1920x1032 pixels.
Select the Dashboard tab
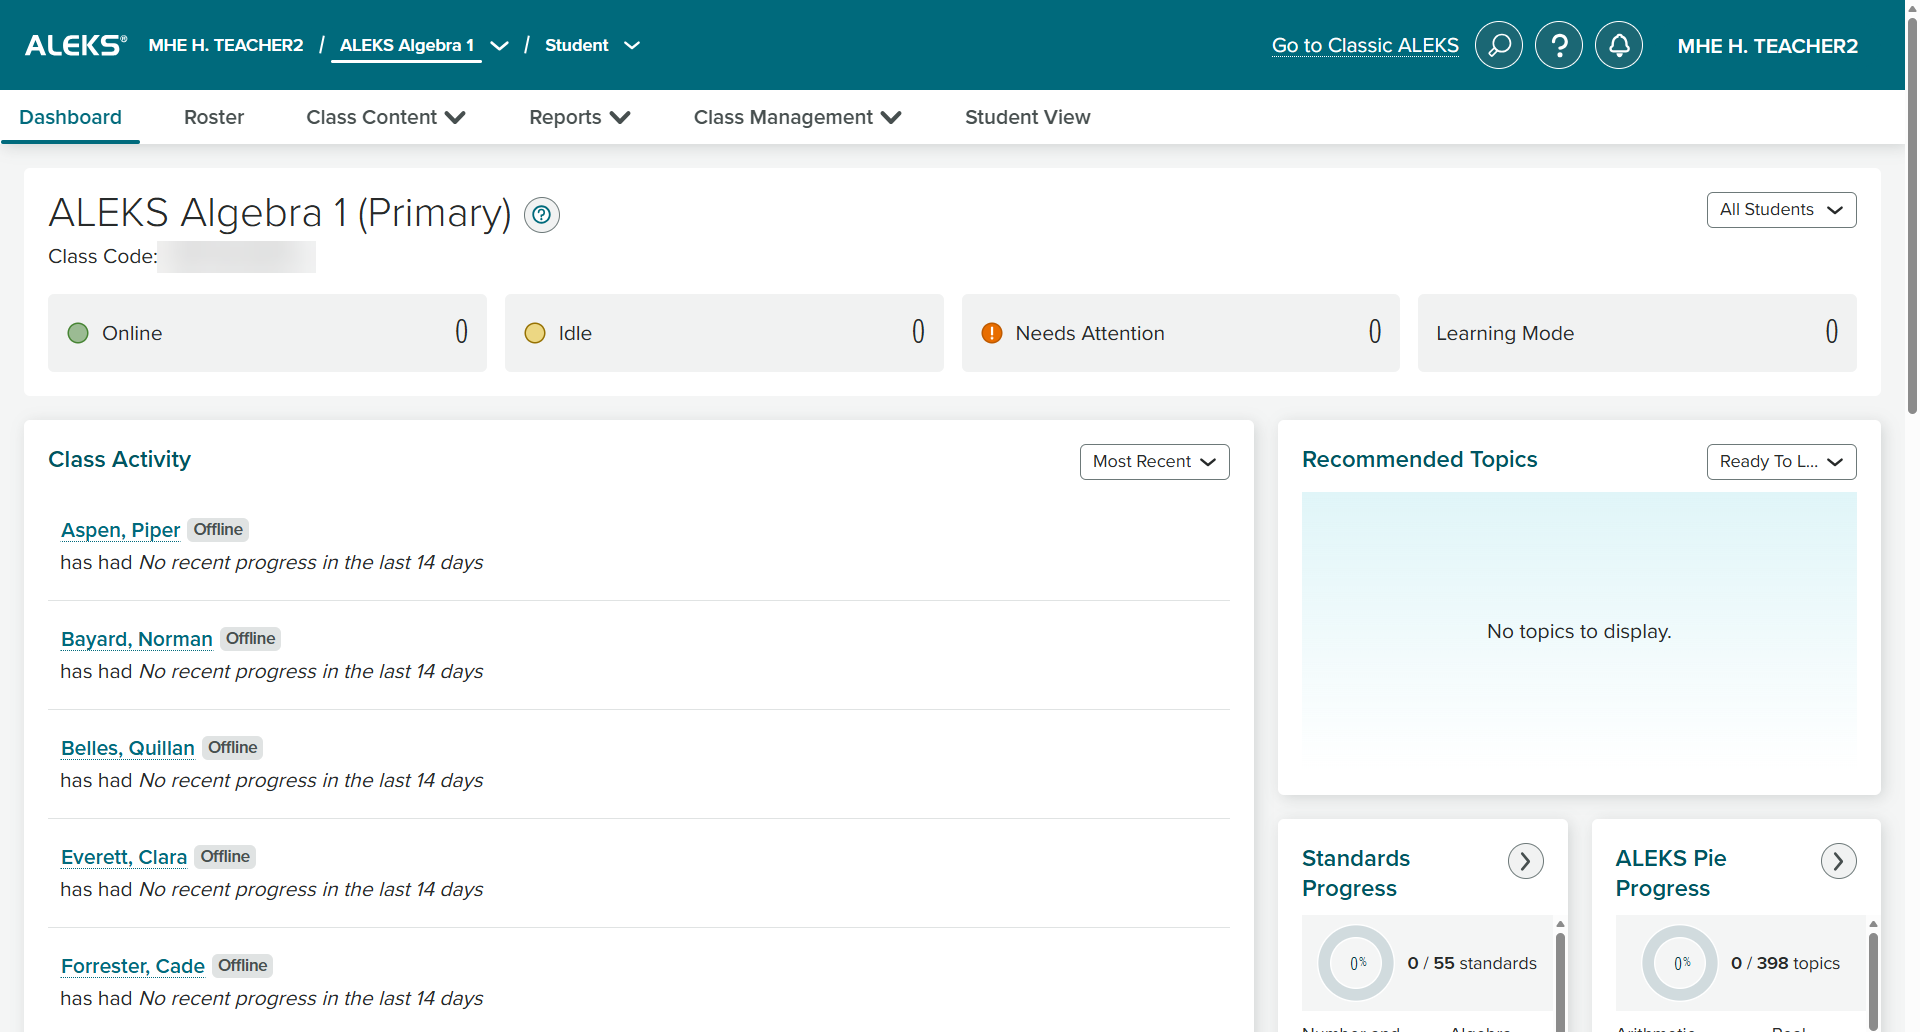(x=70, y=117)
